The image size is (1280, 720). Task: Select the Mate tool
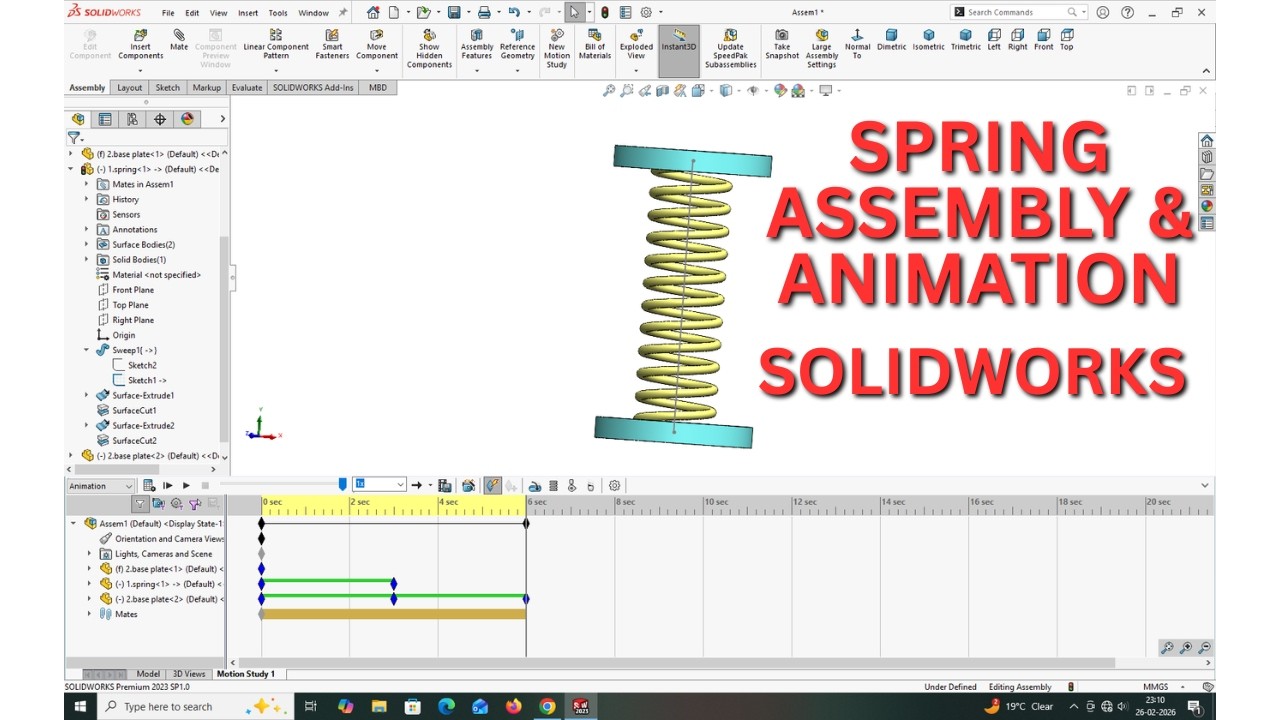point(179,40)
